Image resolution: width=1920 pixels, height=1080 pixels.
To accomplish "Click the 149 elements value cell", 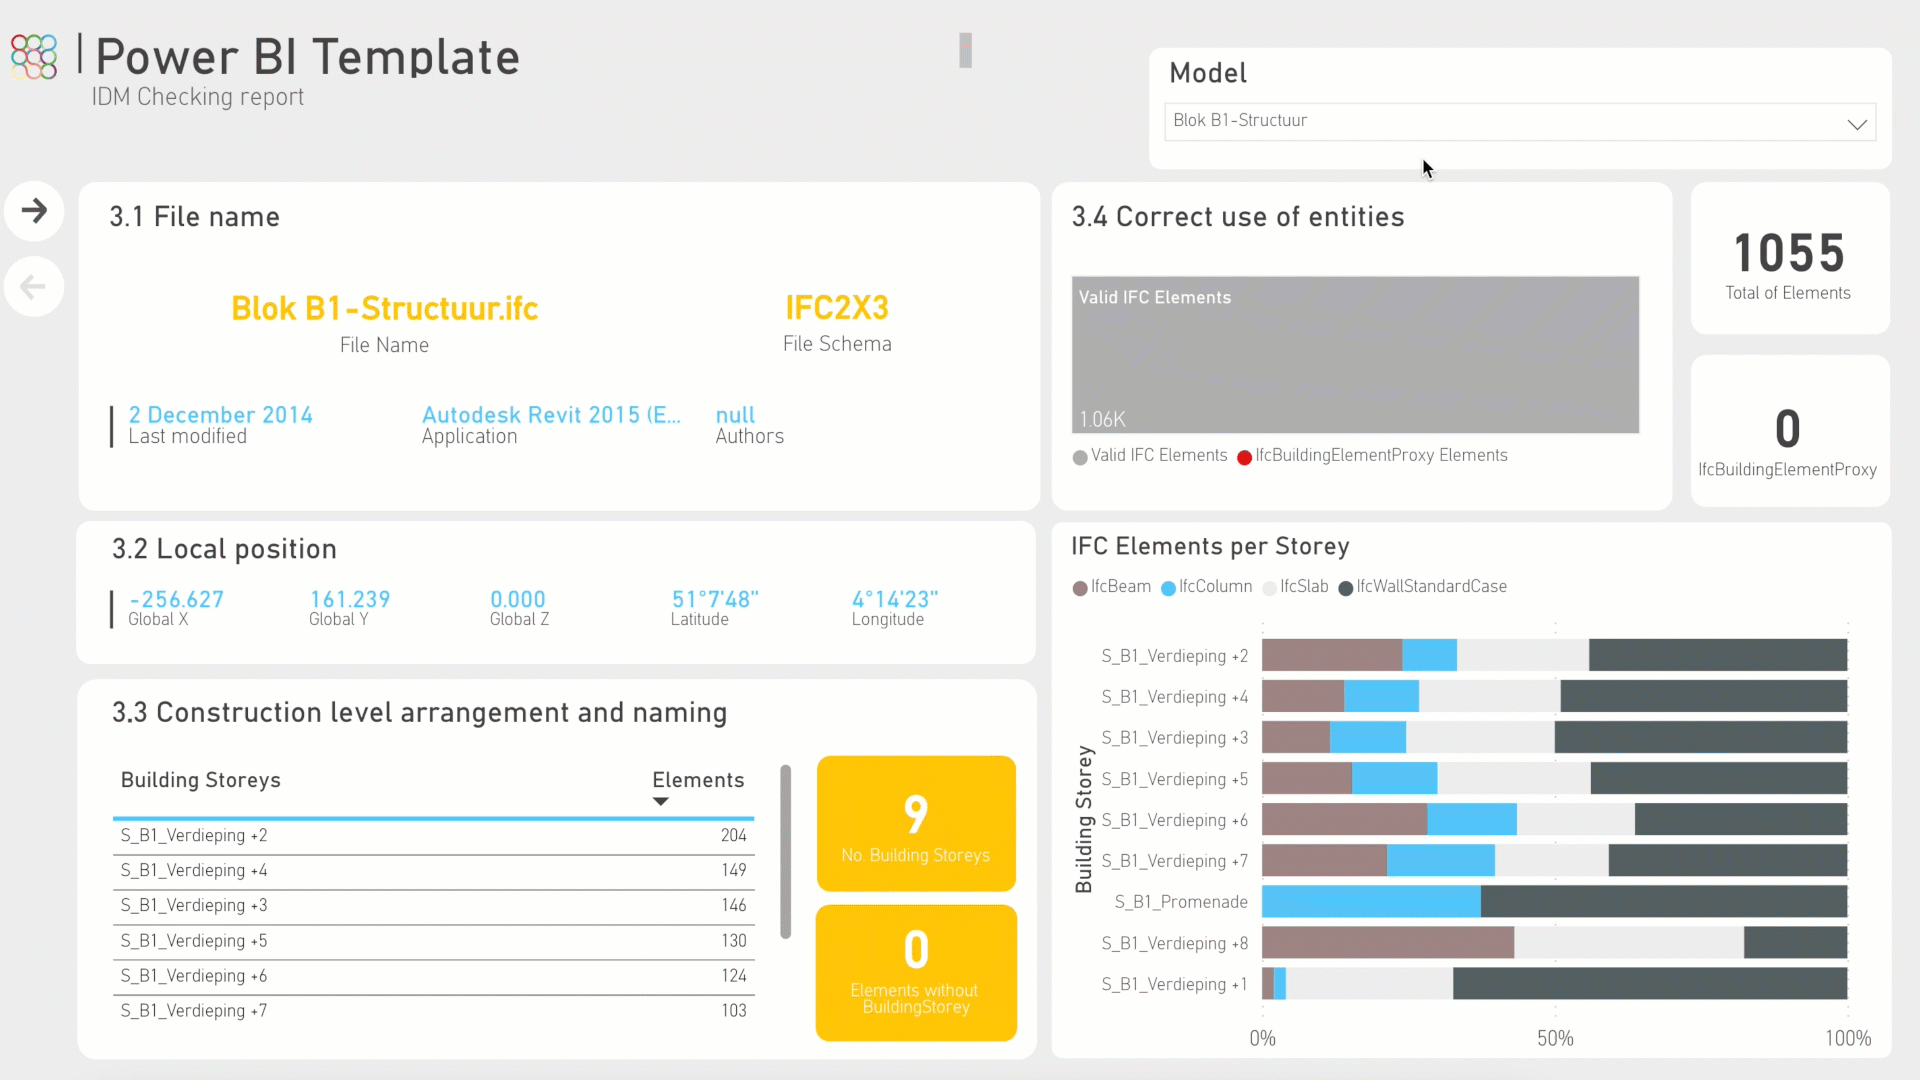I will pyautogui.click(x=734, y=871).
